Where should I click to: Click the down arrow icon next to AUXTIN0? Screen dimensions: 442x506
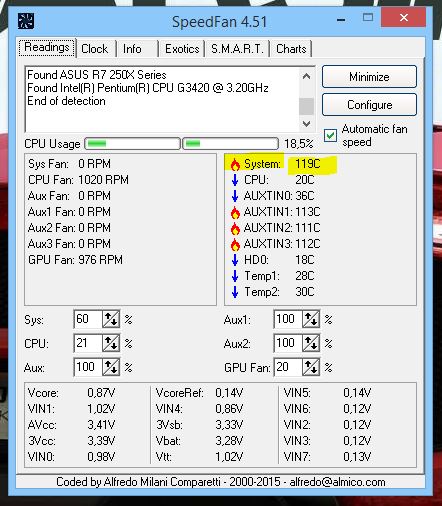click(x=235, y=196)
